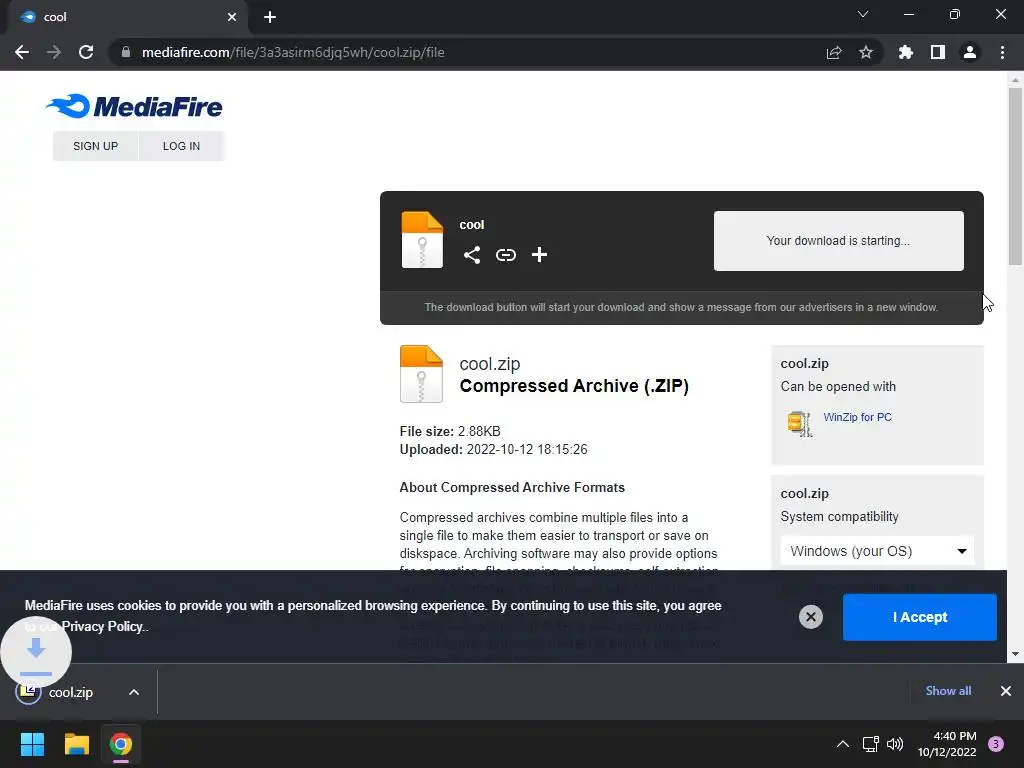Image resolution: width=1024 pixels, height=768 pixels.
Task: Click the File size: 2.88KB text
Action: click(450, 432)
